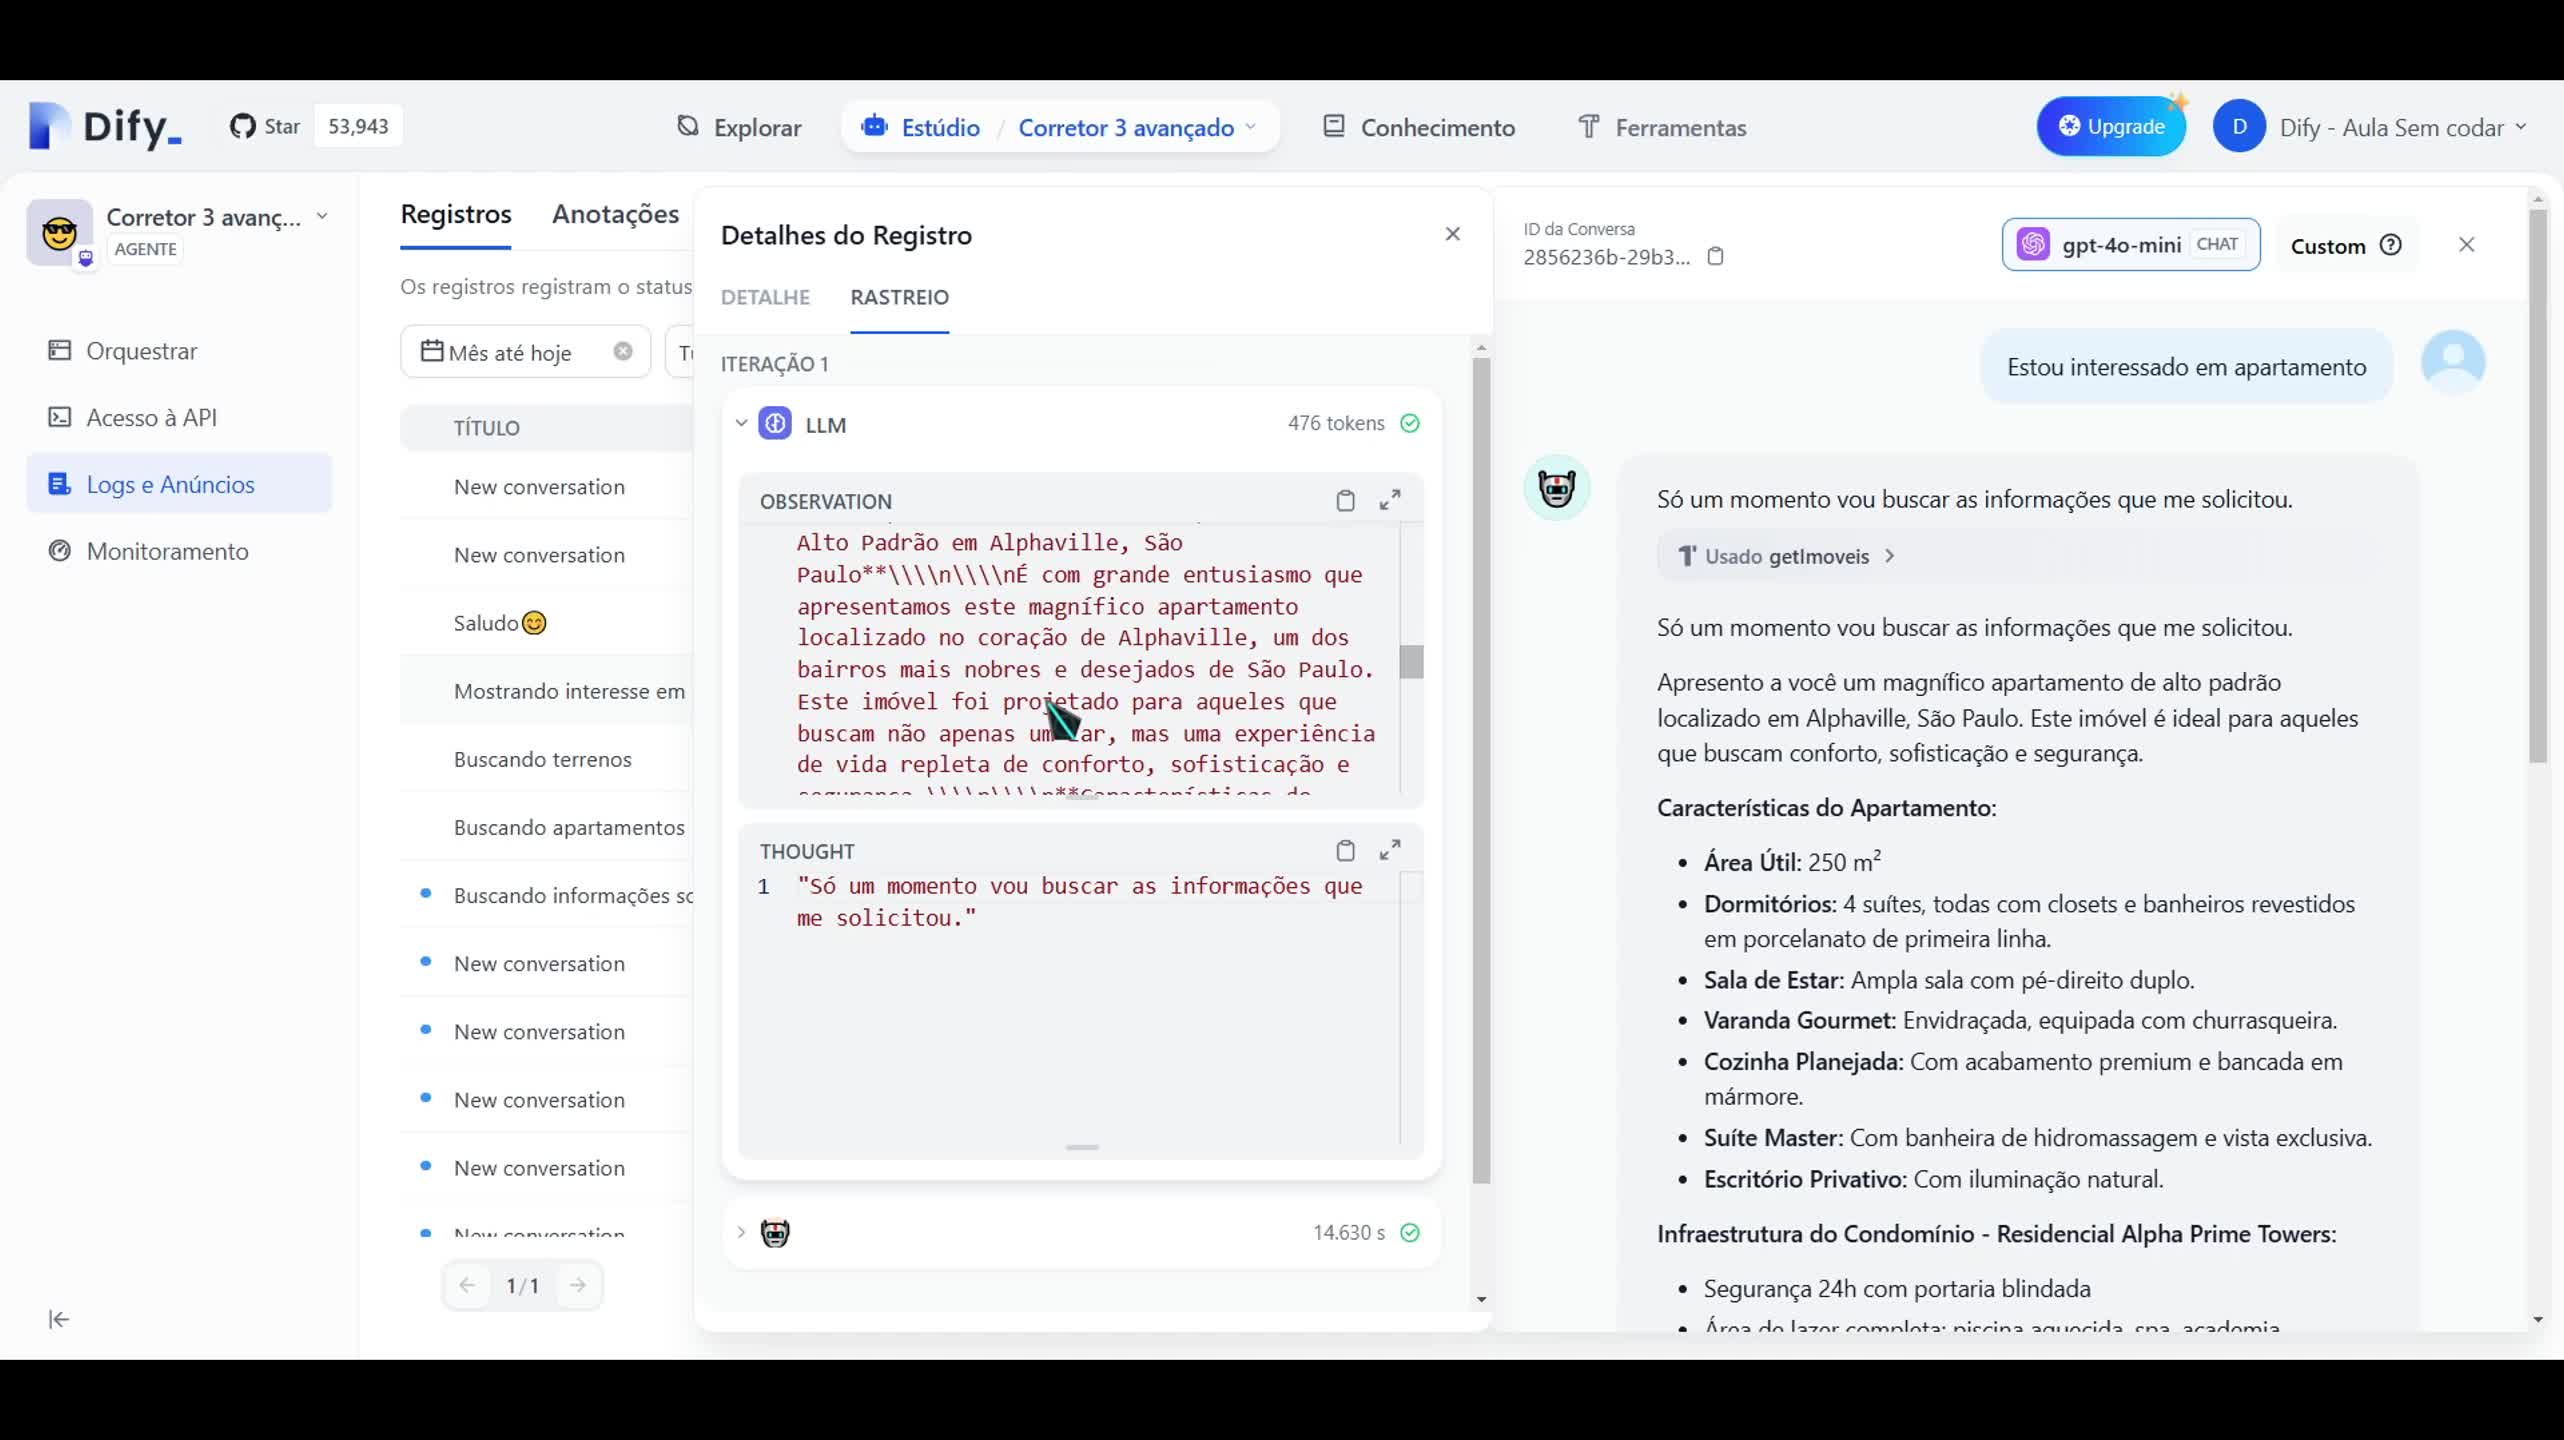Image resolution: width=2564 pixels, height=1440 pixels.
Task: Clear the 'Mês até hoje' date filter
Action: click(x=623, y=351)
